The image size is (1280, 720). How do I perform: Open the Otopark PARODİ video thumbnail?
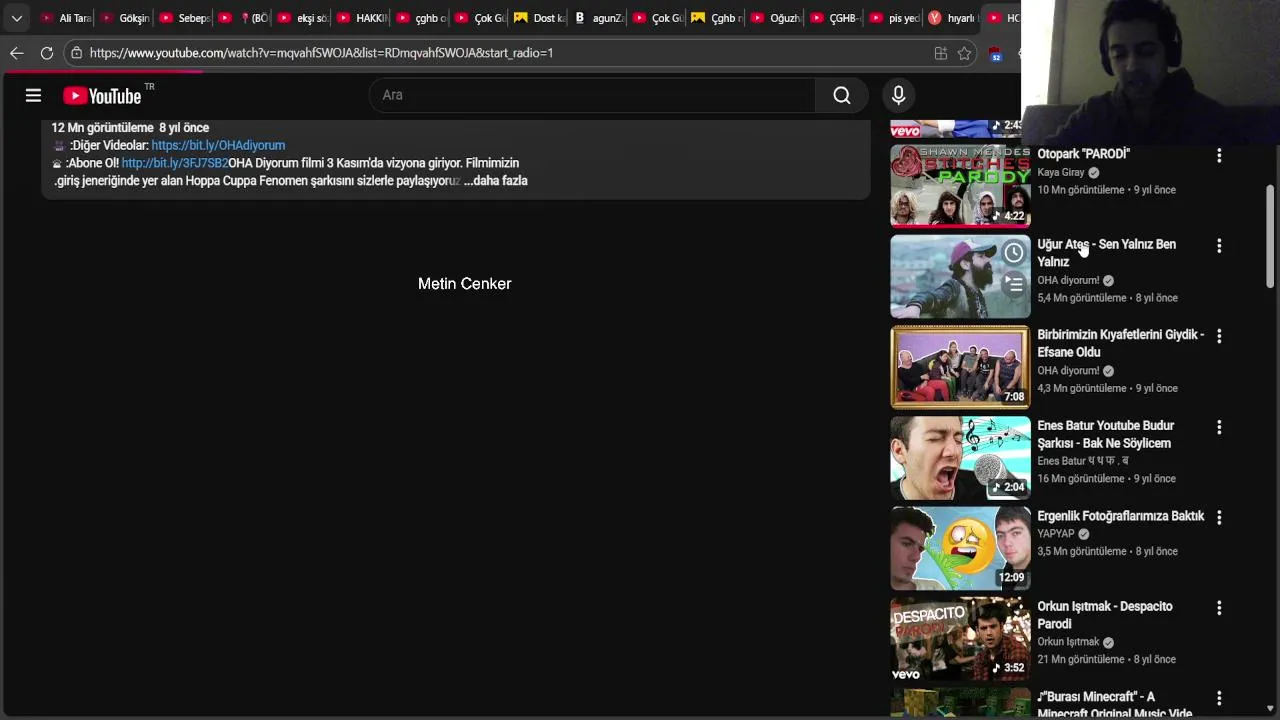[x=960, y=186]
